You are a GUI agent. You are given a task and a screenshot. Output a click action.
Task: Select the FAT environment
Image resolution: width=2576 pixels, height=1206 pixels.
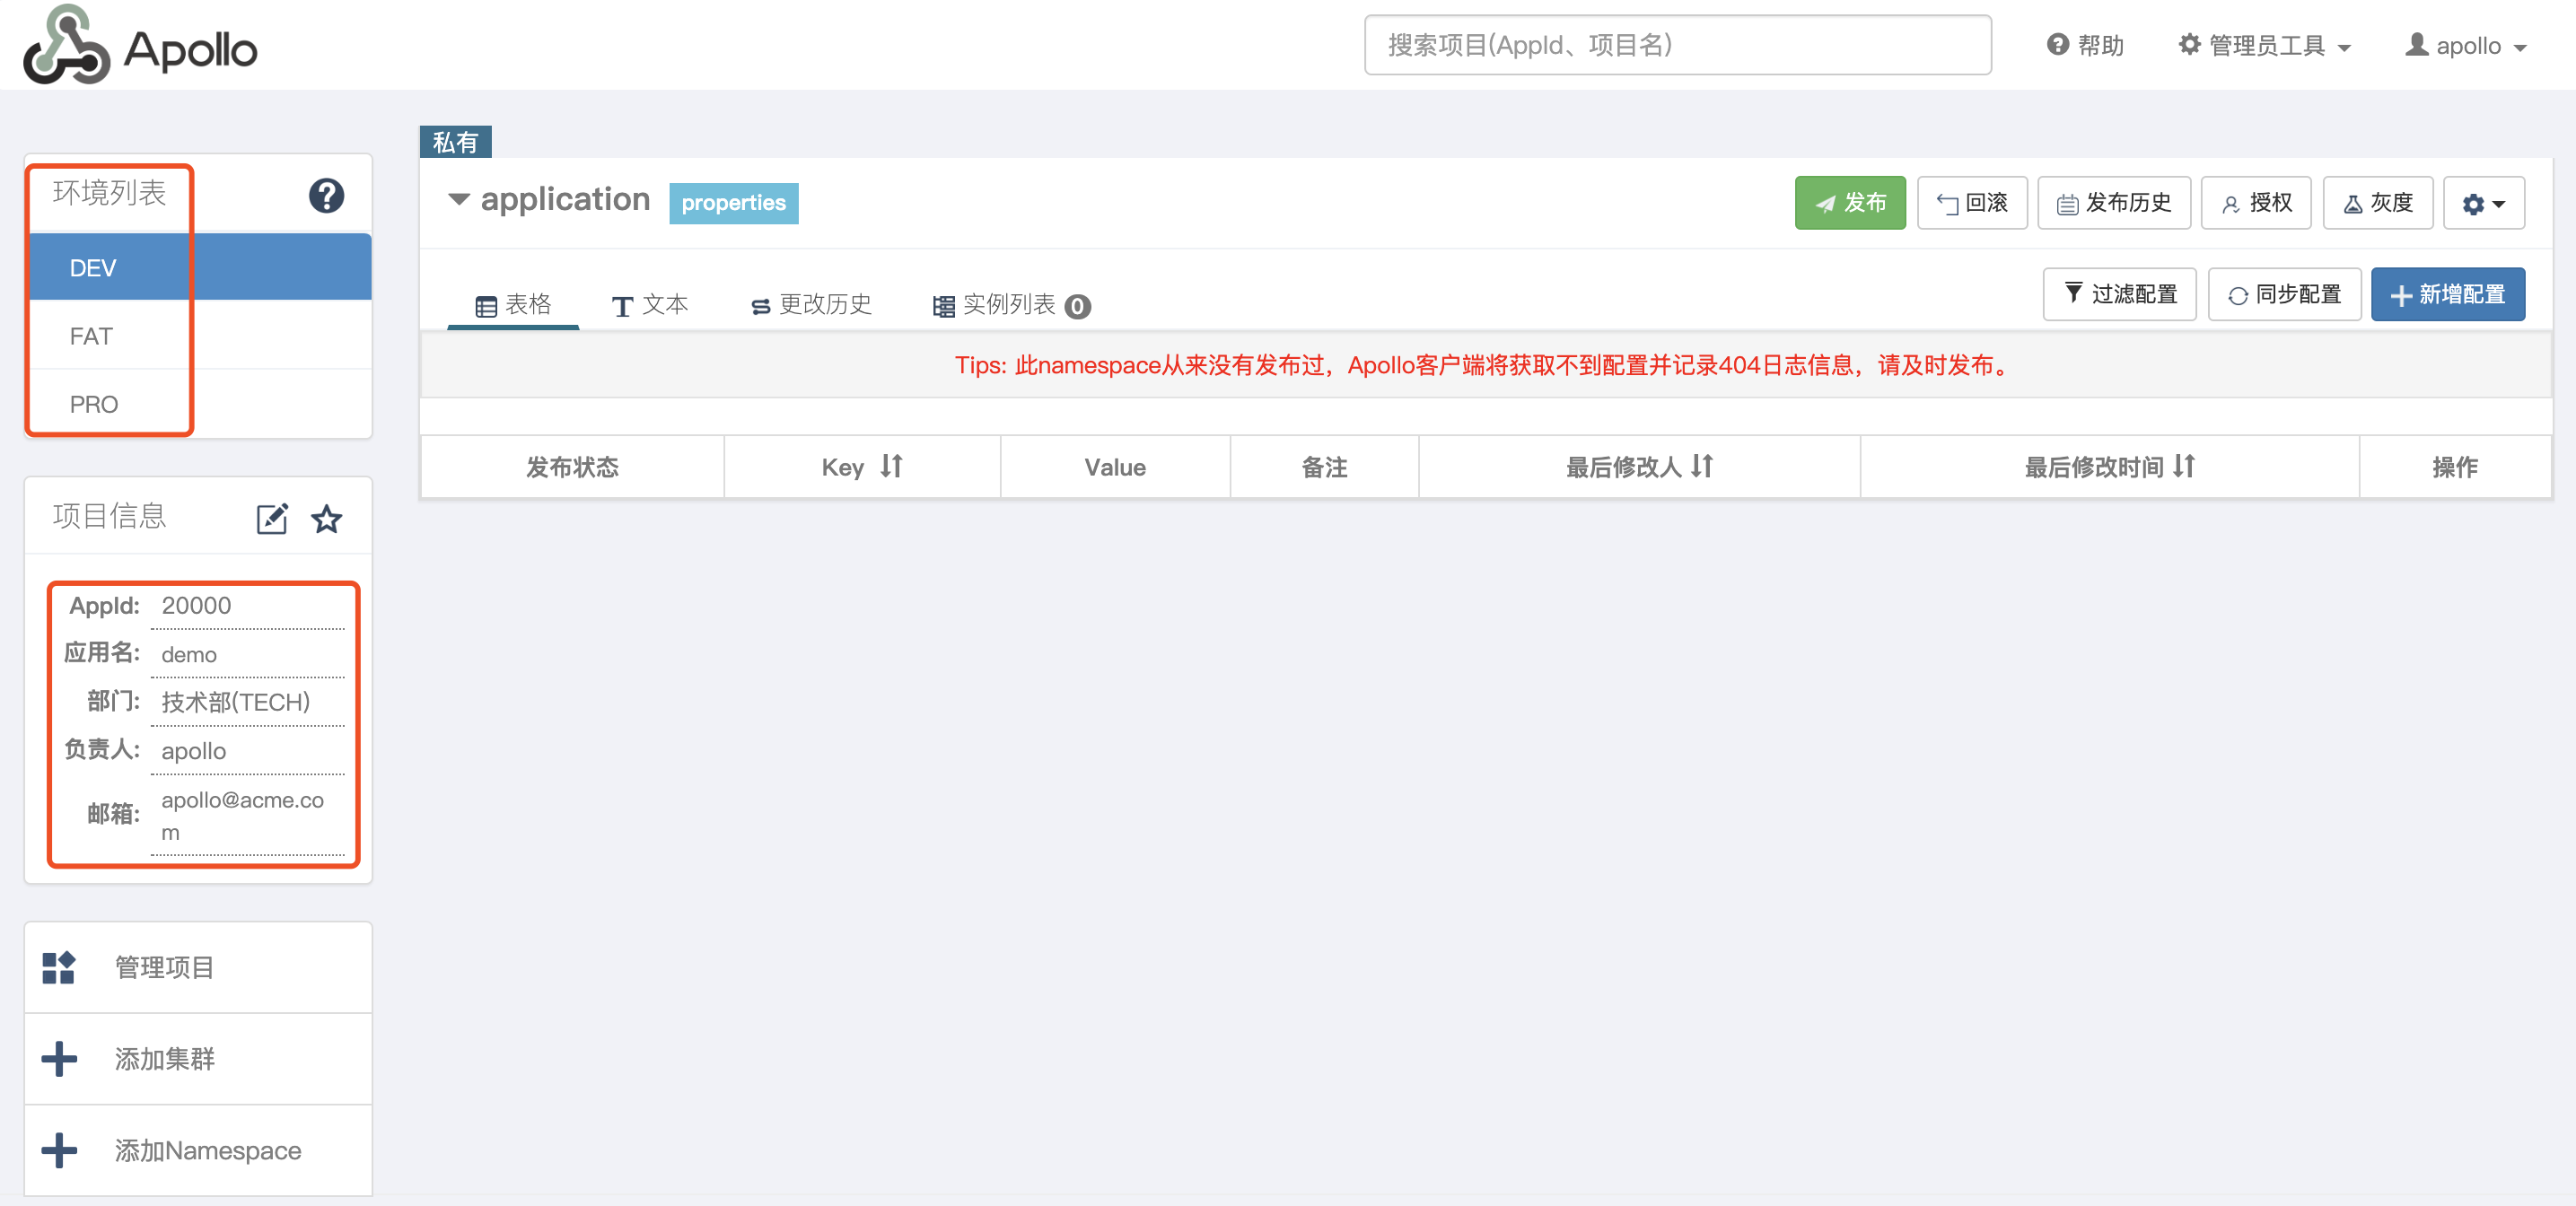(x=92, y=336)
